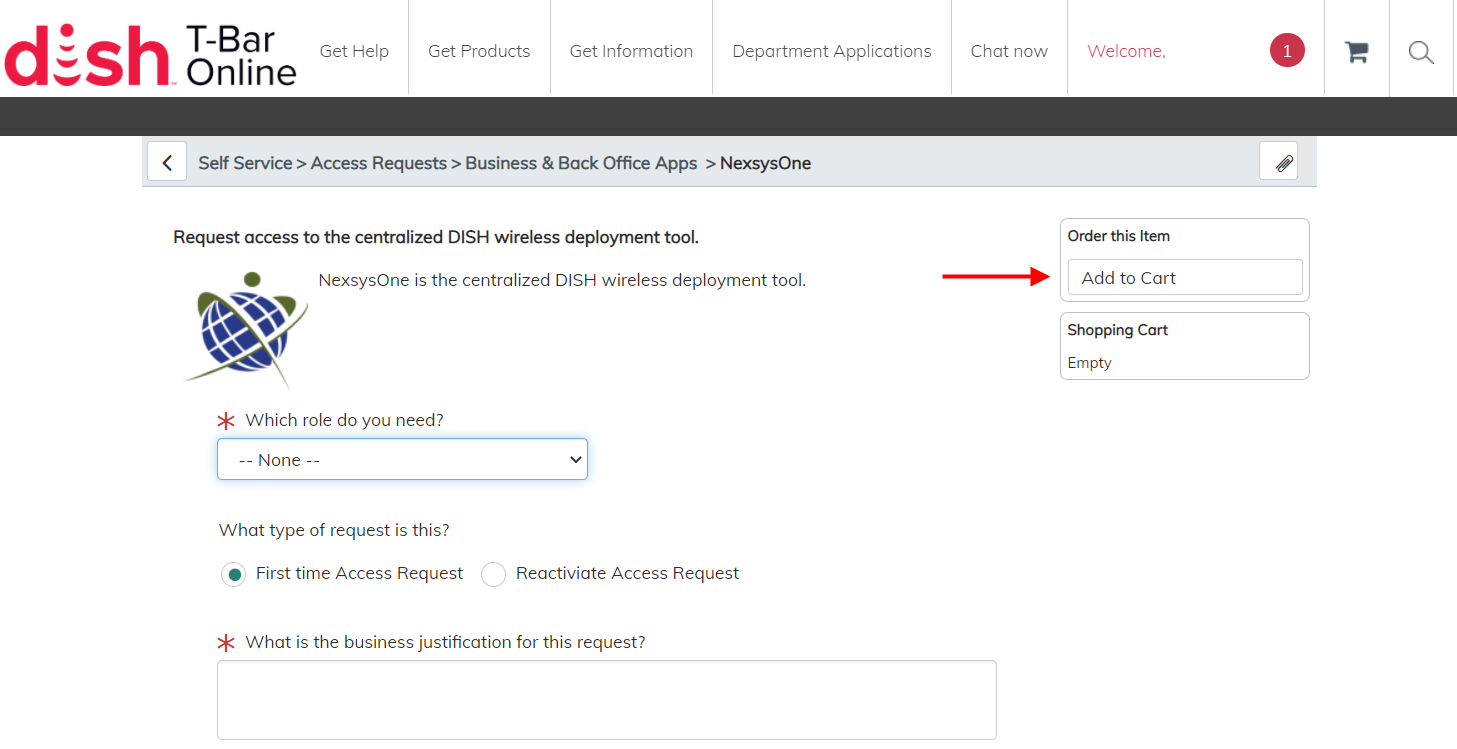Viewport: 1457px width, 749px height.
Task: Select First time Access Request radio
Action: coord(233,574)
